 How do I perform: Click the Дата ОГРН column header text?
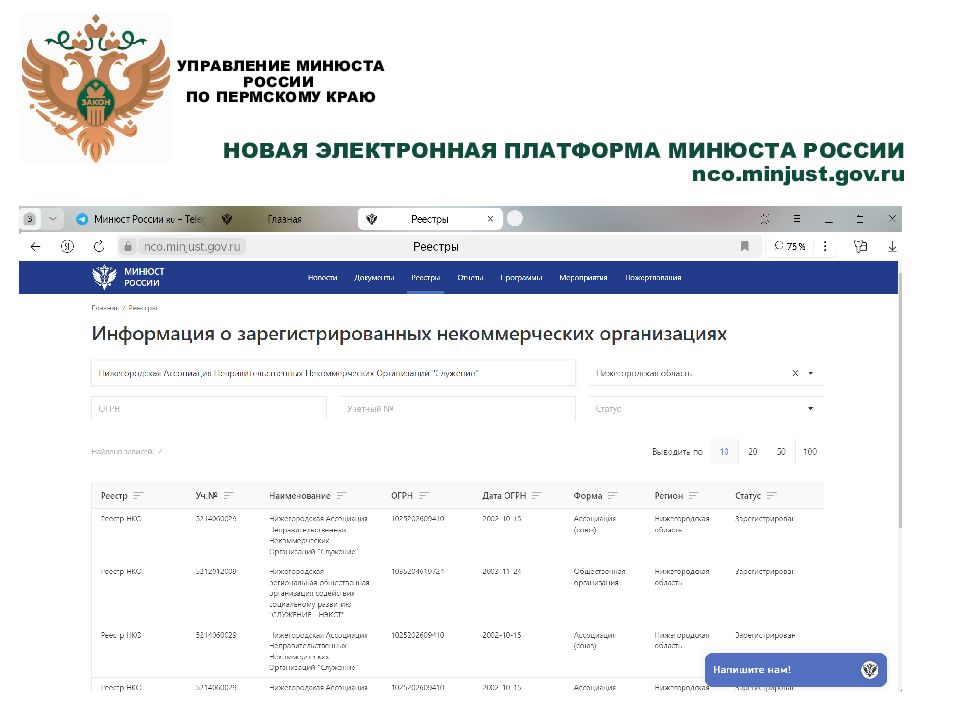tap(504, 495)
